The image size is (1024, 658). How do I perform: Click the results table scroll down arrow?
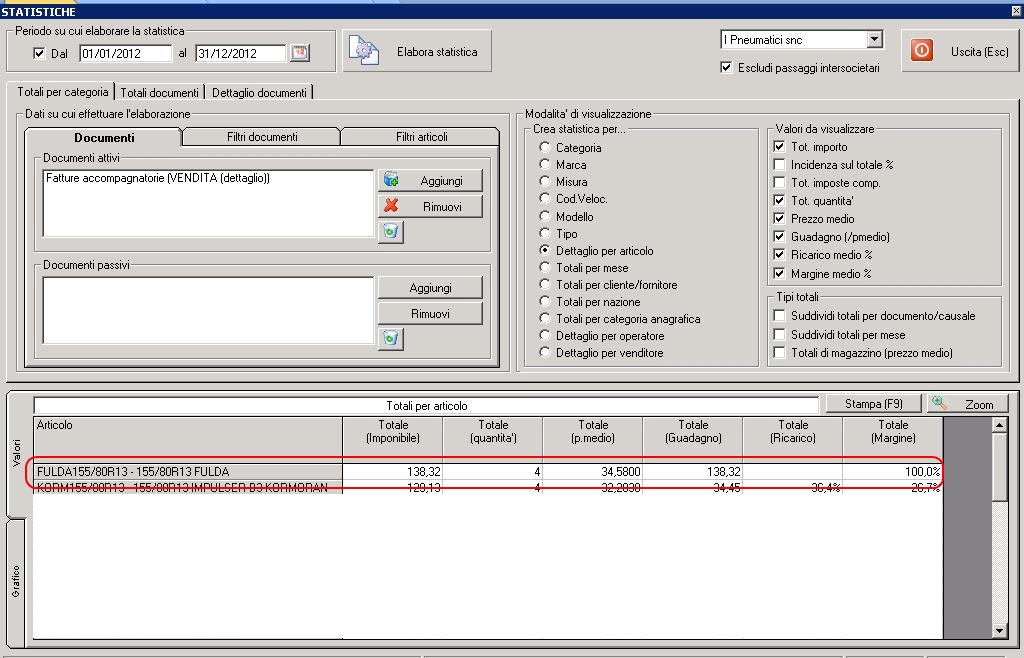click(999, 630)
